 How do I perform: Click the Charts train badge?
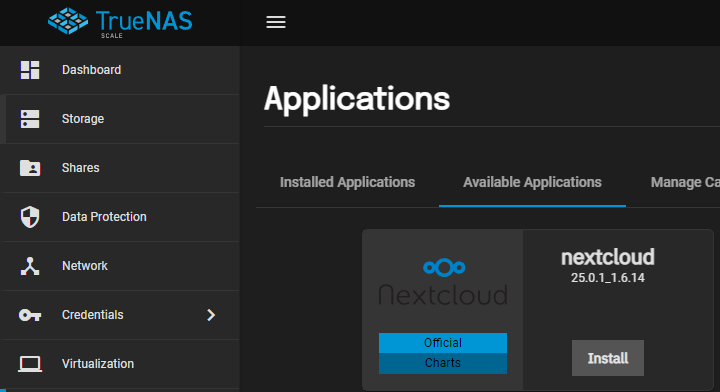click(x=443, y=363)
